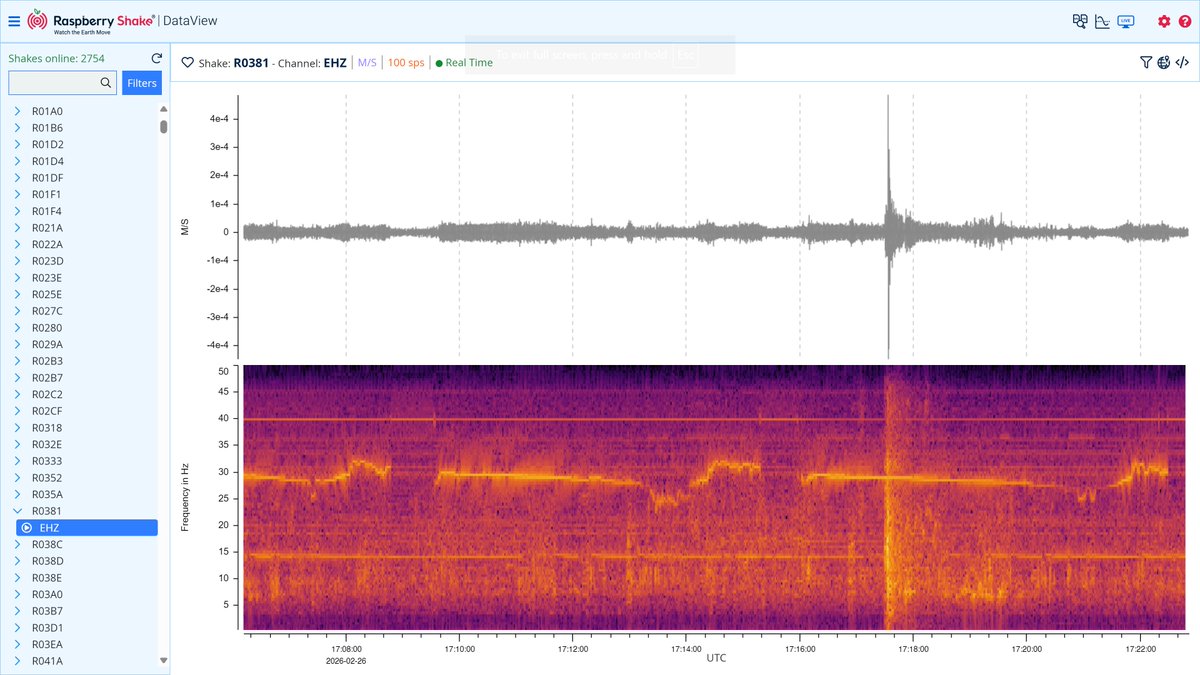Image resolution: width=1200 pixels, height=675 pixels.
Task: Favorite Shake R0381 with heart icon
Action: pyautogui.click(x=187, y=62)
